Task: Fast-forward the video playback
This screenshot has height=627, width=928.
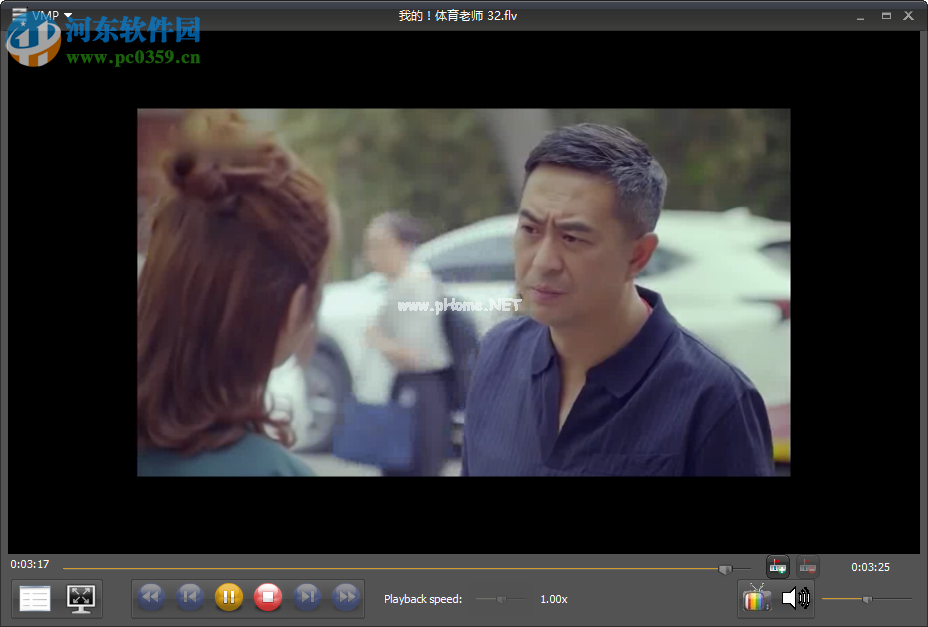Action: point(346,597)
